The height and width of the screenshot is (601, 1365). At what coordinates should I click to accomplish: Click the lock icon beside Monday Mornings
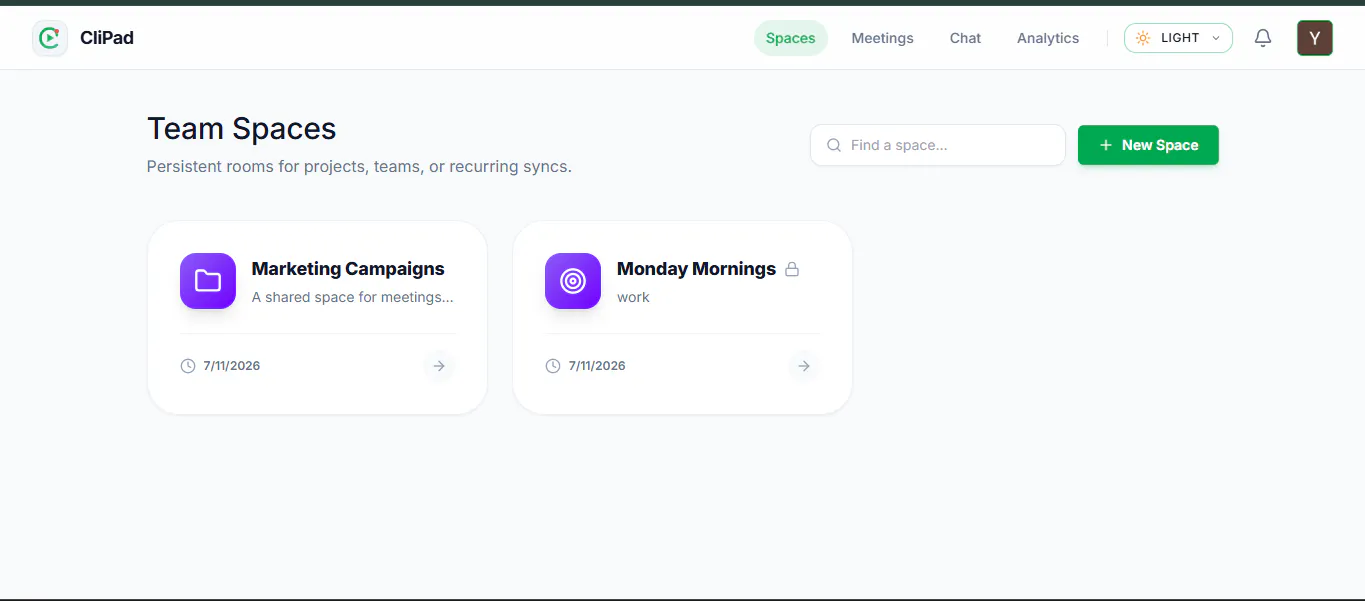point(792,269)
